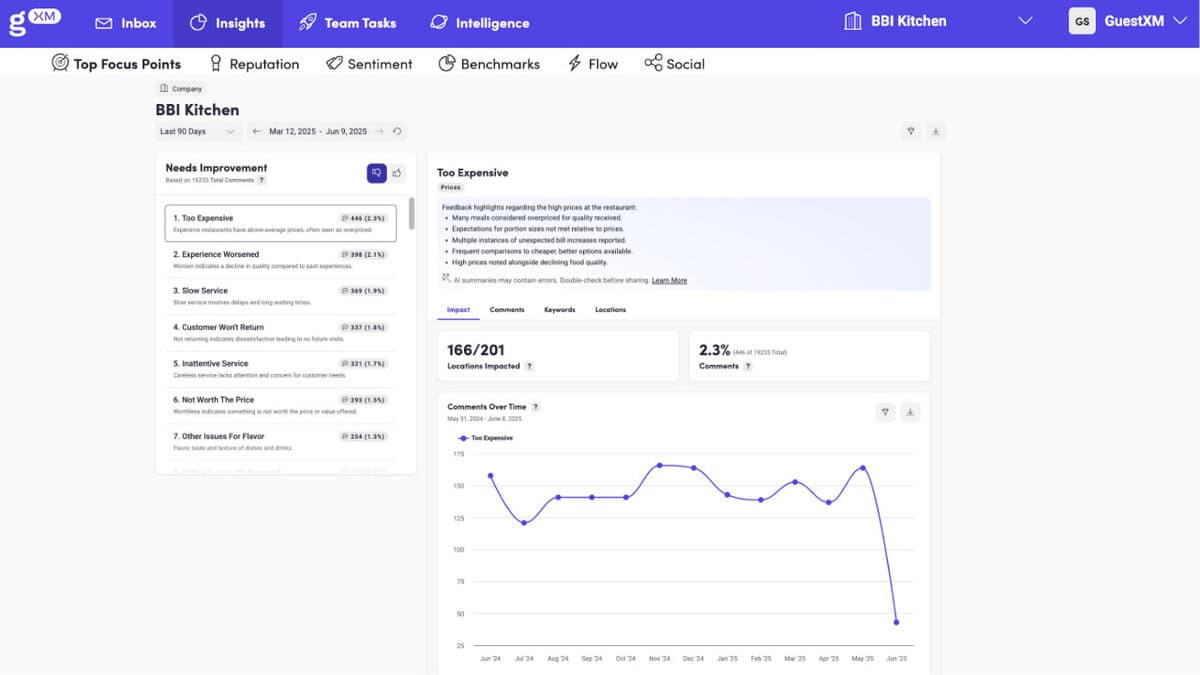Click the building icon beside BBI Kitchen in header
The image size is (1200, 675).
pos(853,21)
